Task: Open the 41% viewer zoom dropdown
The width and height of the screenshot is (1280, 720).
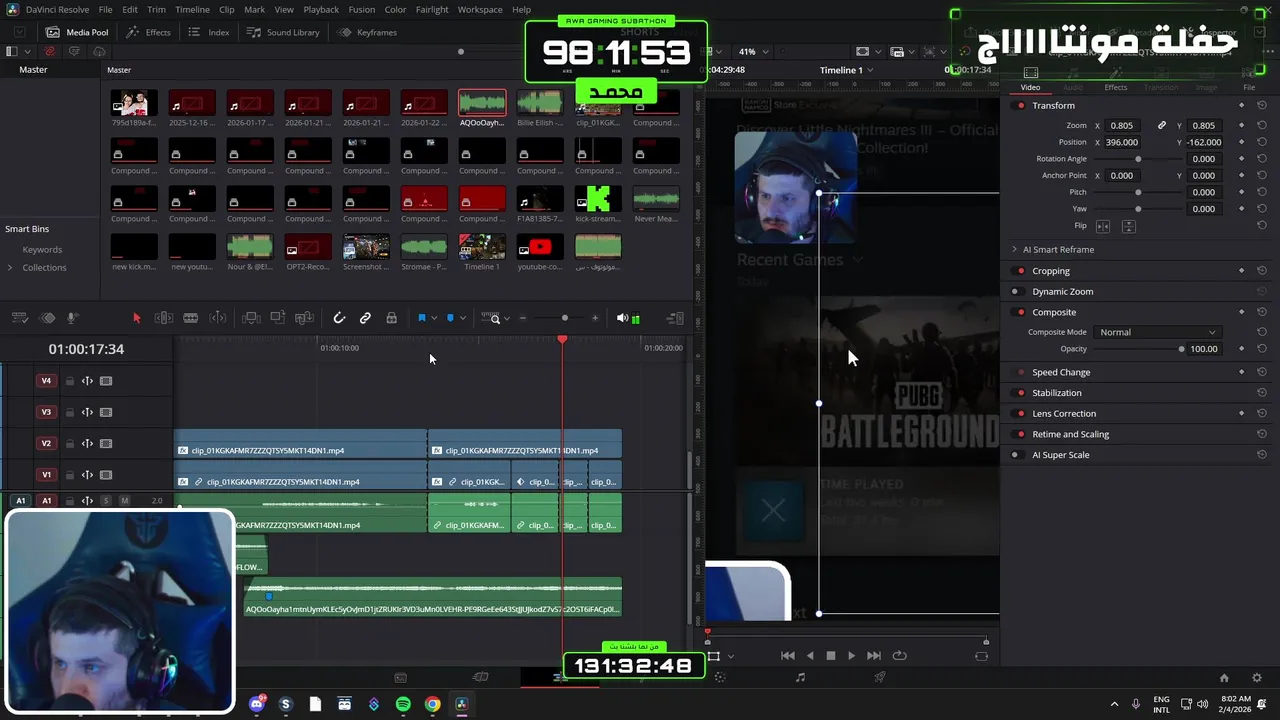Action: tap(754, 51)
